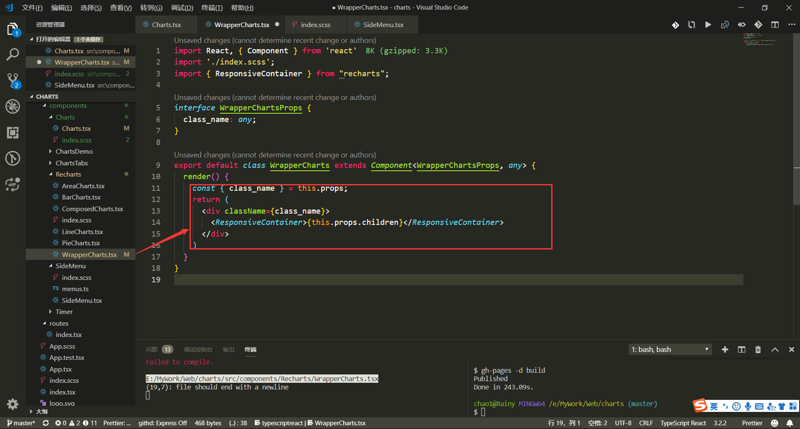Viewport: 800px width, 429px height.
Task: Open the Manage gear menu
Action: tap(13, 405)
